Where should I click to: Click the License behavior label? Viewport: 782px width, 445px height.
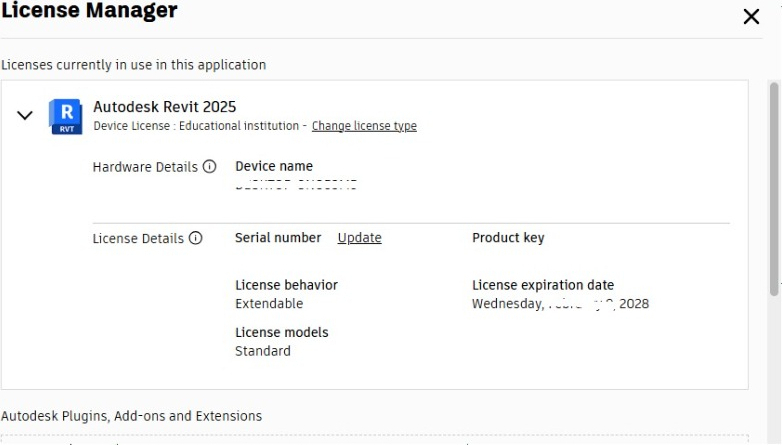[x=287, y=285]
